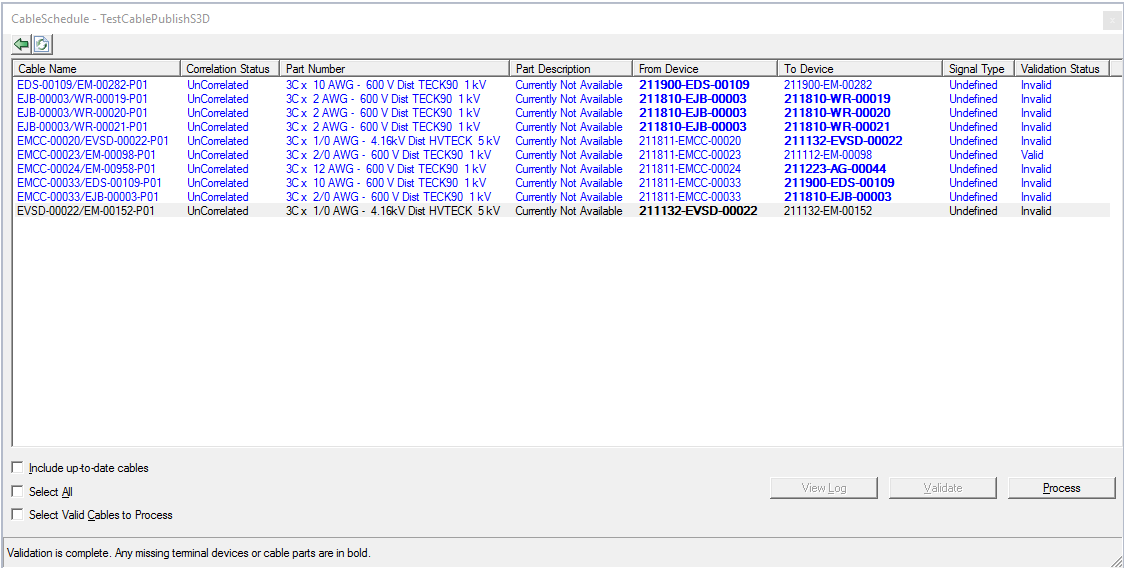Sort by Correlation Status column header
This screenshot has height=569, width=1126.
(x=228, y=69)
